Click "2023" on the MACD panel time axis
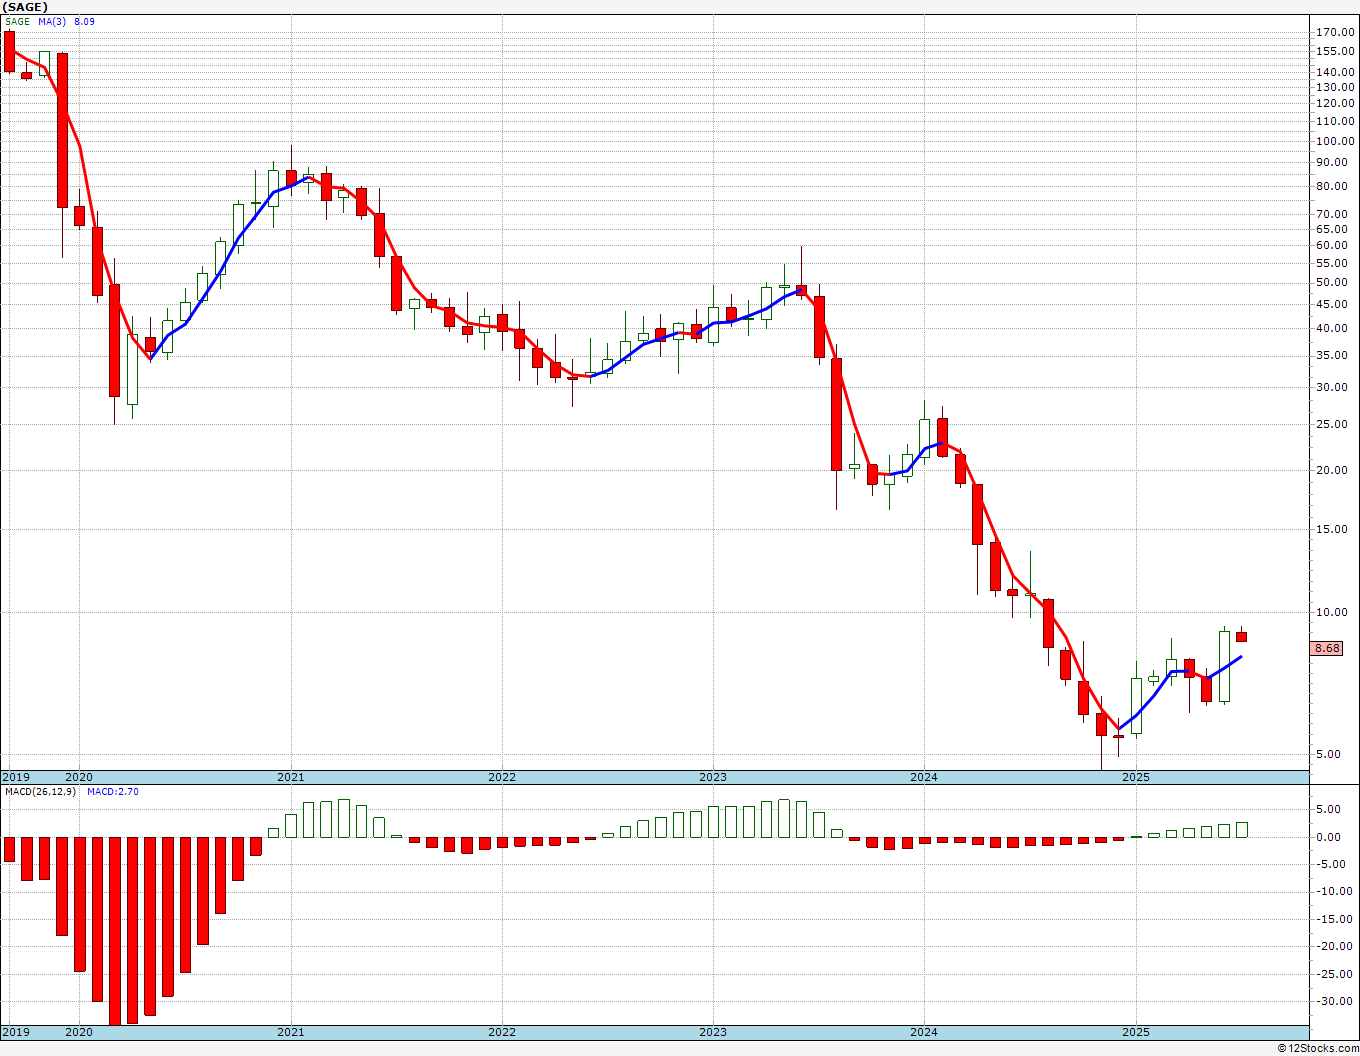1360x1056 pixels. pos(713,1032)
